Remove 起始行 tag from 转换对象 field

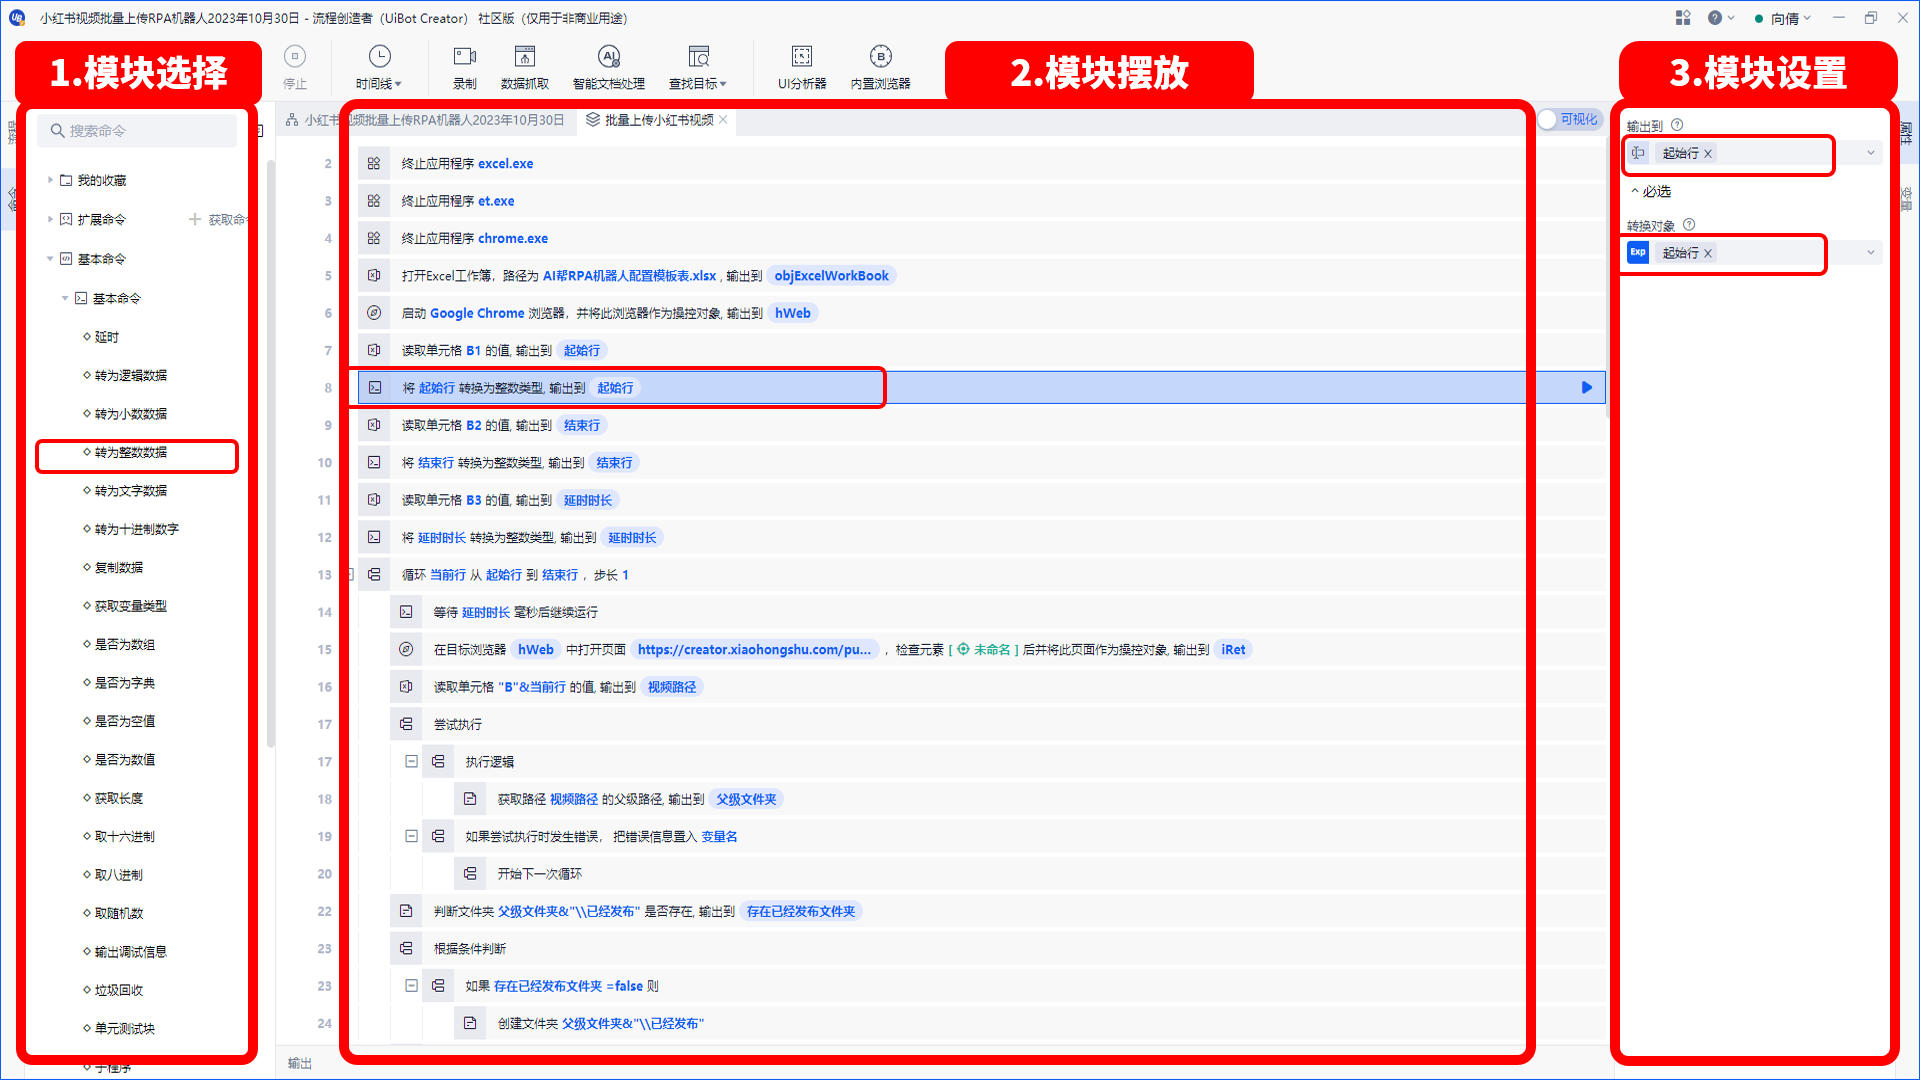[x=1708, y=254]
